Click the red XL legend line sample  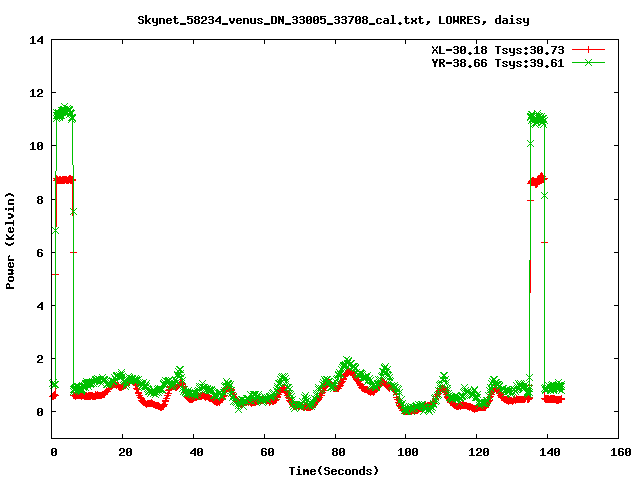(x=588, y=50)
